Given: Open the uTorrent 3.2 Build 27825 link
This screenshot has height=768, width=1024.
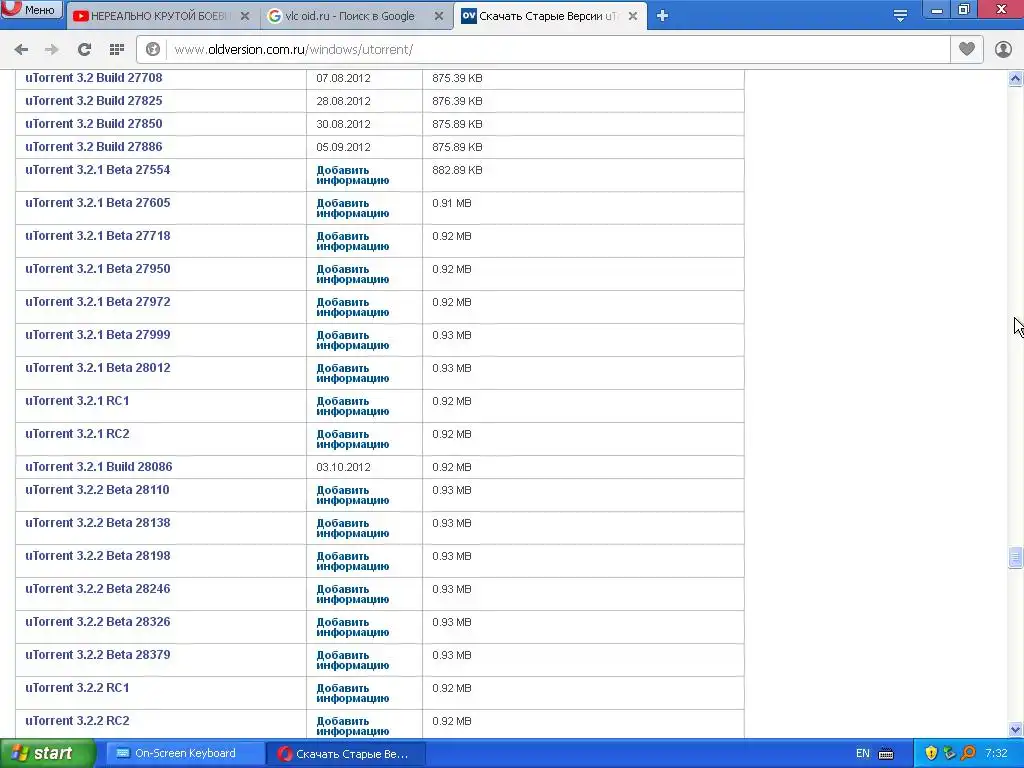Looking at the screenshot, I should 93,101.
